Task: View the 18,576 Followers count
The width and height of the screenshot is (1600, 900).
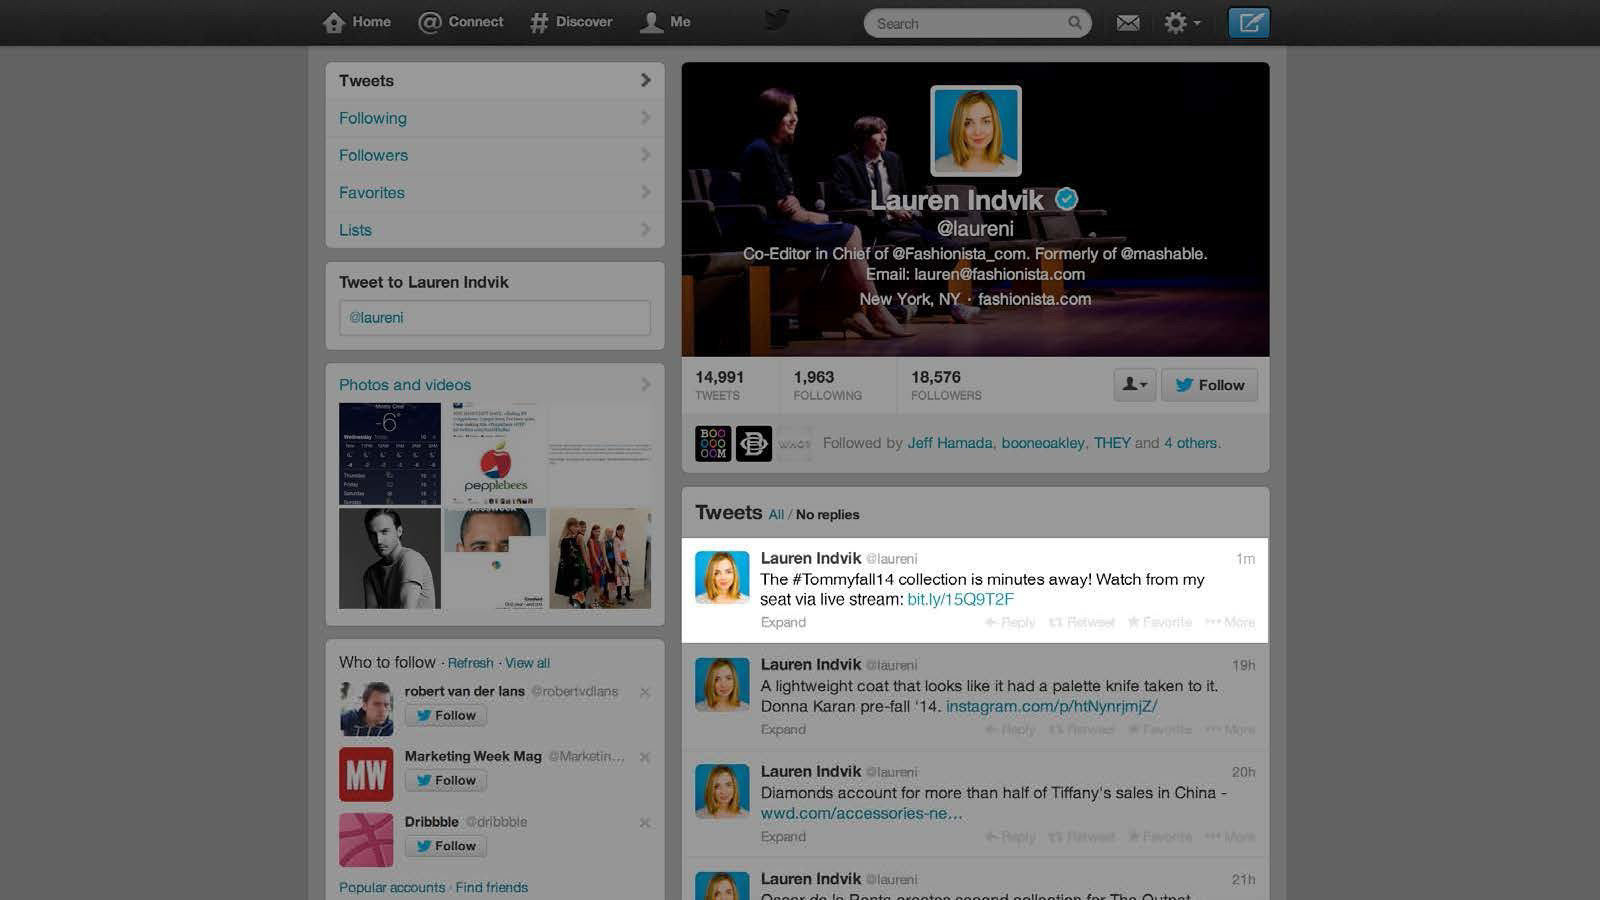Action: pyautogui.click(x=946, y=385)
